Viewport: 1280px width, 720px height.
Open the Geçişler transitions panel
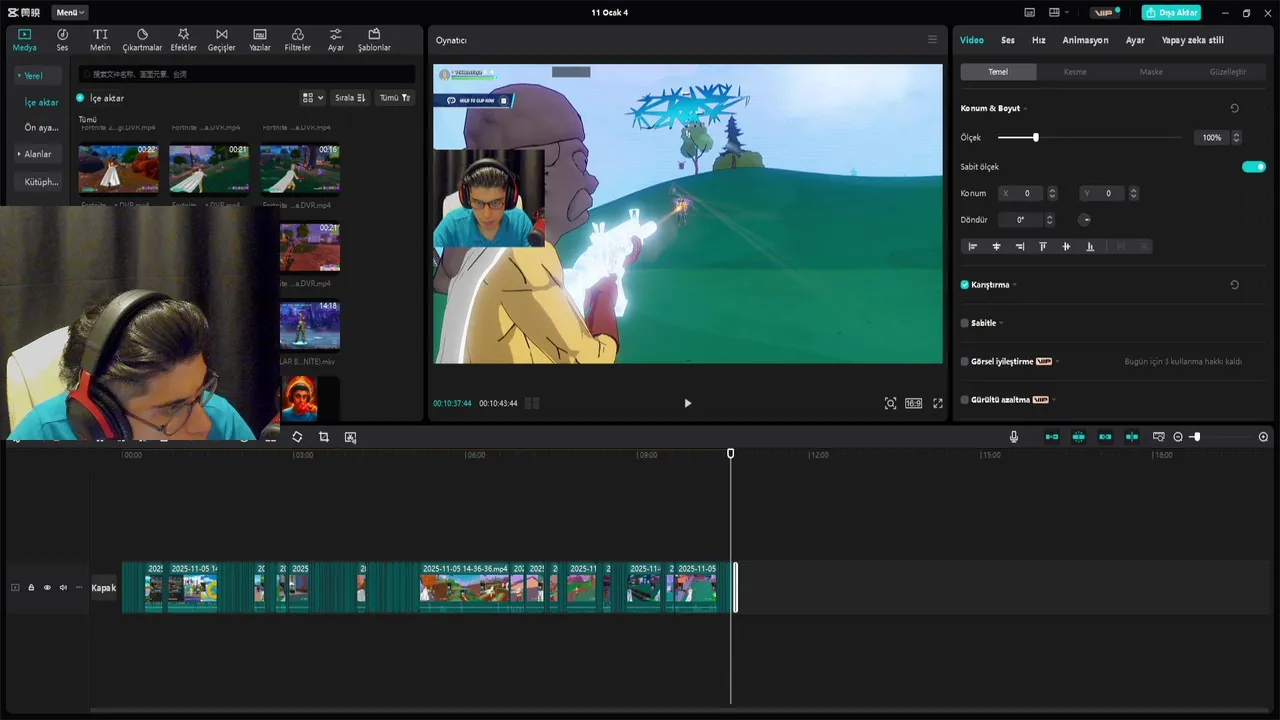pos(222,40)
